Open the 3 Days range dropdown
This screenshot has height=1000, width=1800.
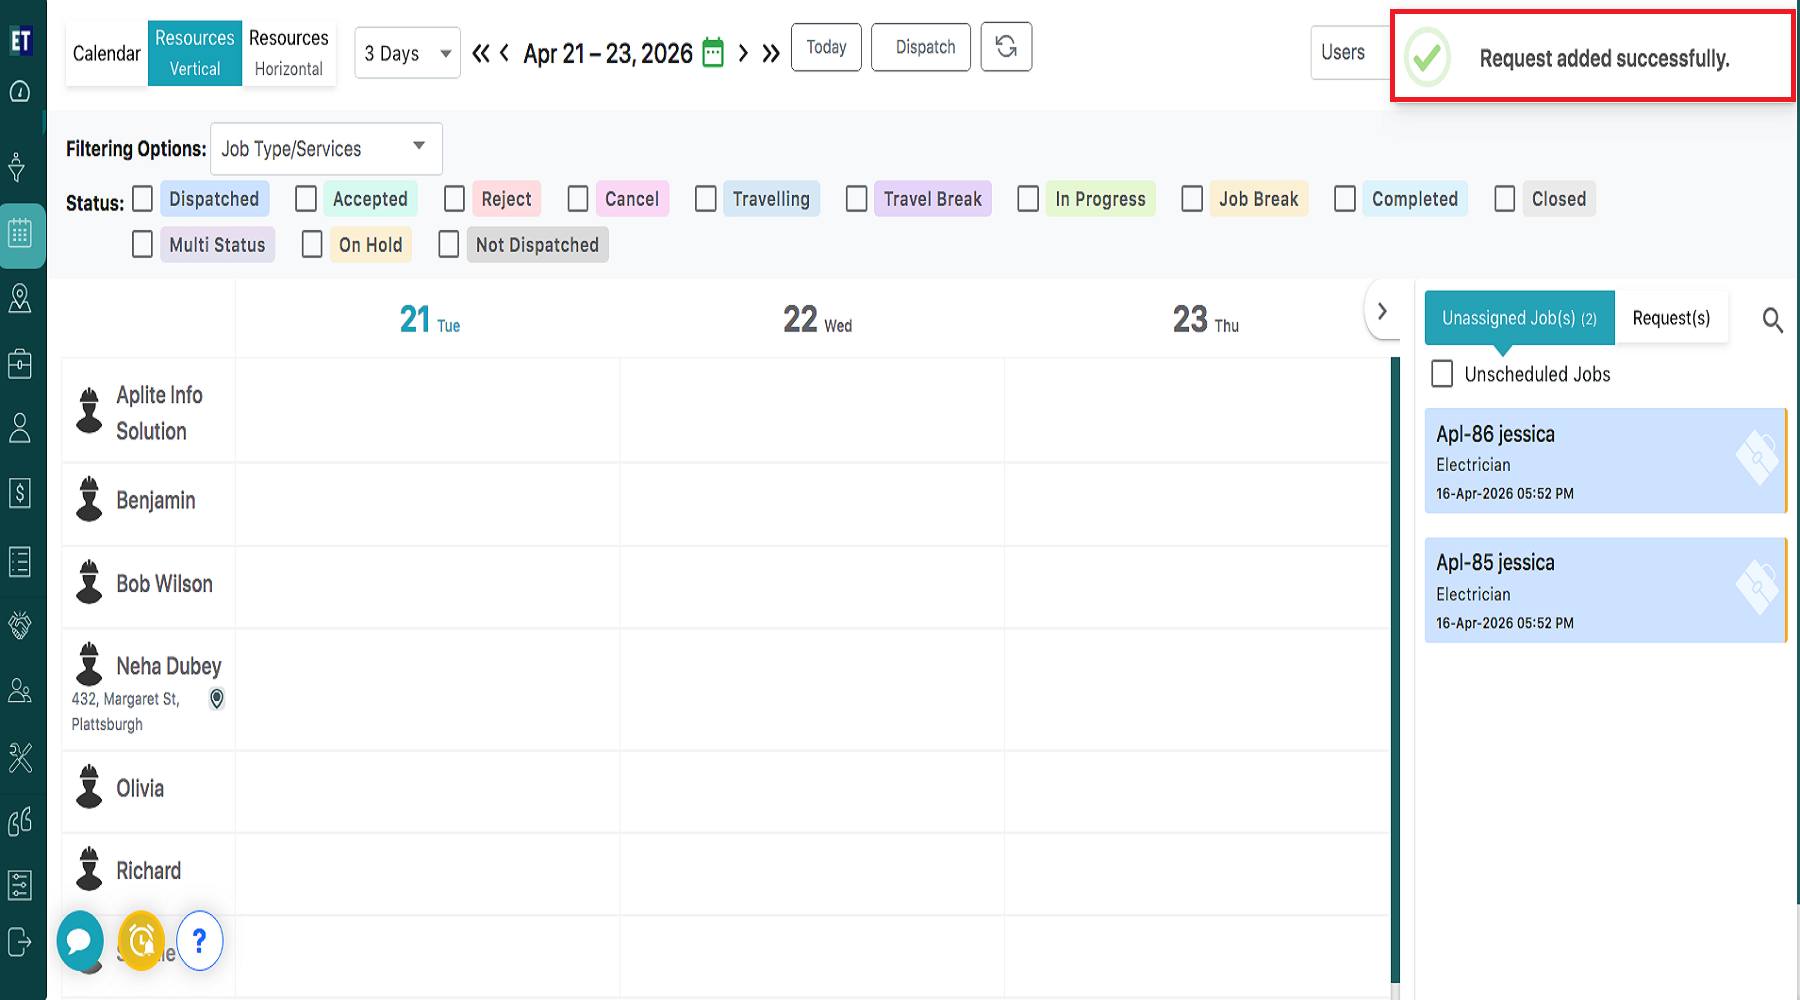pos(407,53)
